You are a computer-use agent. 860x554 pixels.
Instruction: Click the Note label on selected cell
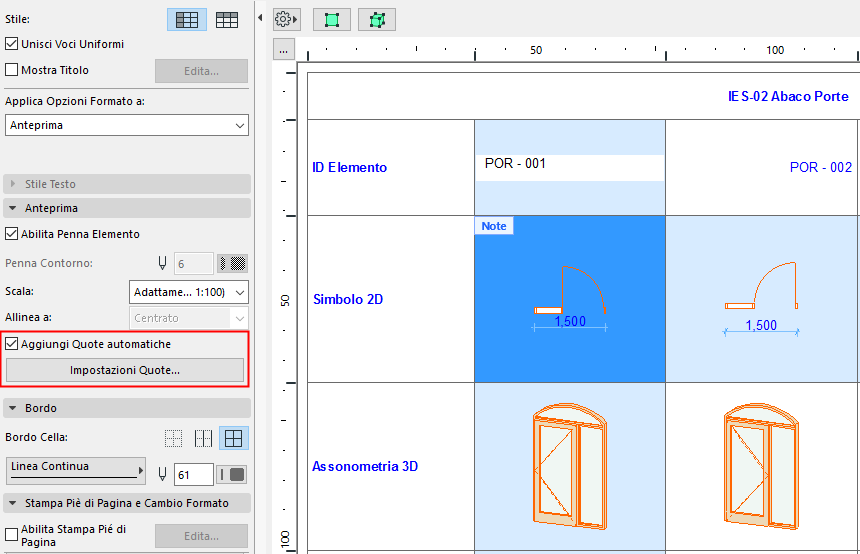494,226
